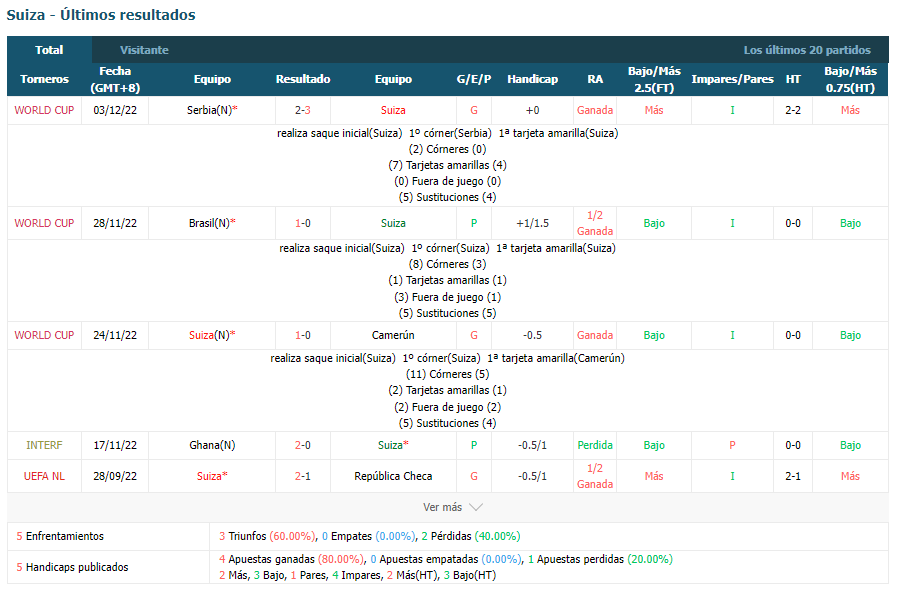This screenshot has height=592, width=898.
Task: Click the 4 Apuestas ganadas (80.00%) statistic
Action: [x=292, y=559]
